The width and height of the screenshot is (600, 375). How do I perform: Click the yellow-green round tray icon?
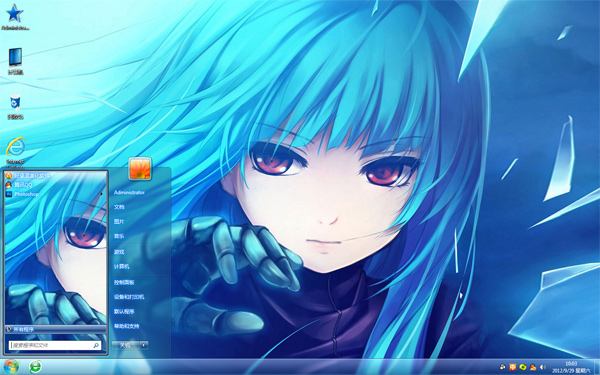click(x=523, y=367)
